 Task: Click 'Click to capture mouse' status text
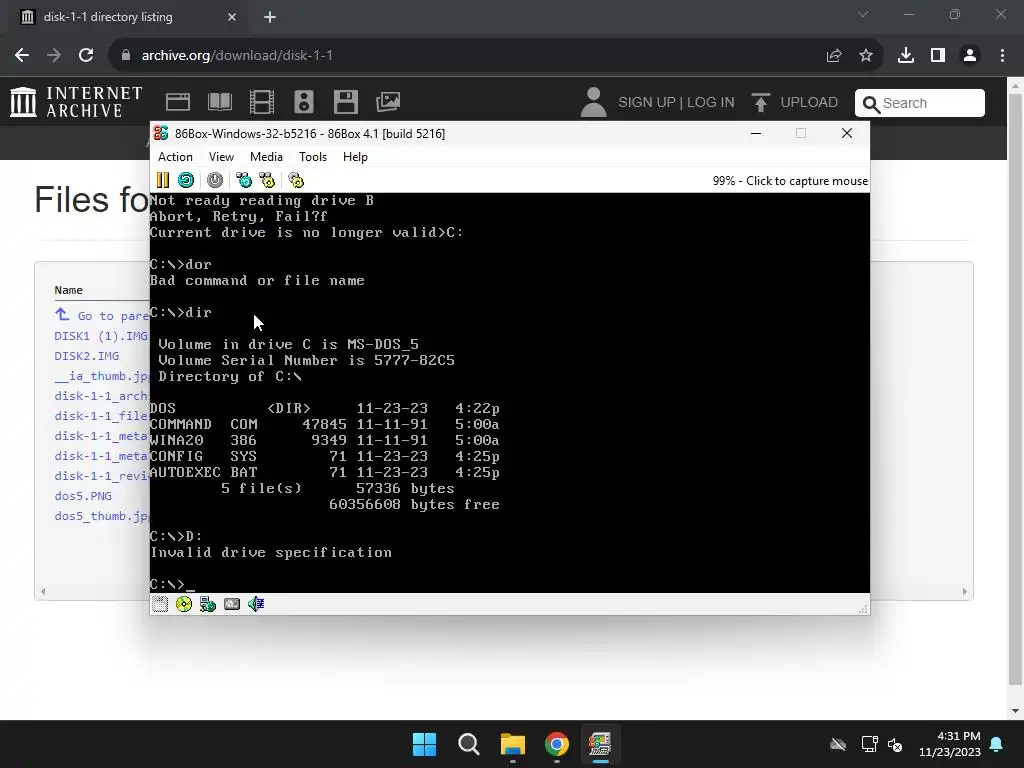(807, 181)
